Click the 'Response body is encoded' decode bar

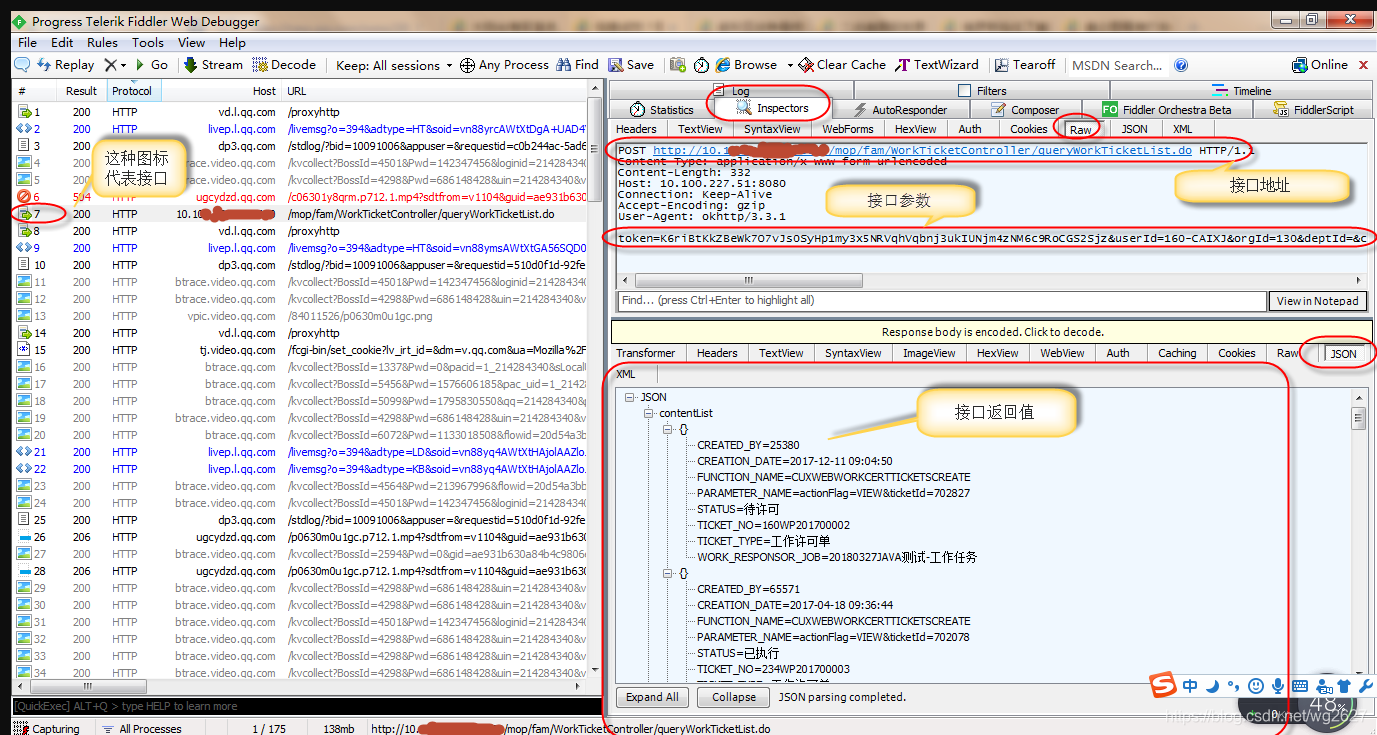[x=992, y=332]
